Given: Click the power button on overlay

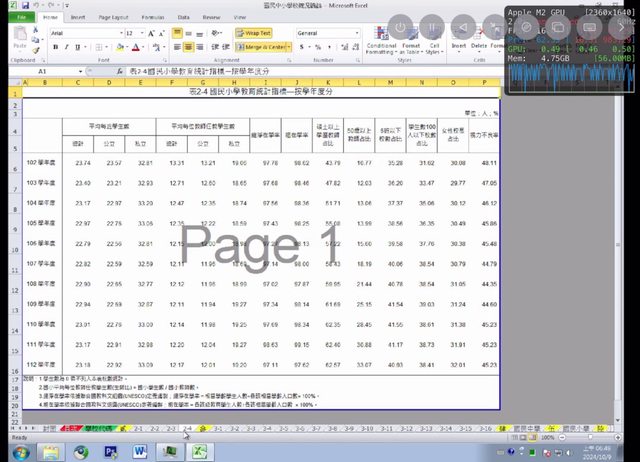Looking at the screenshot, I should [400, 27].
